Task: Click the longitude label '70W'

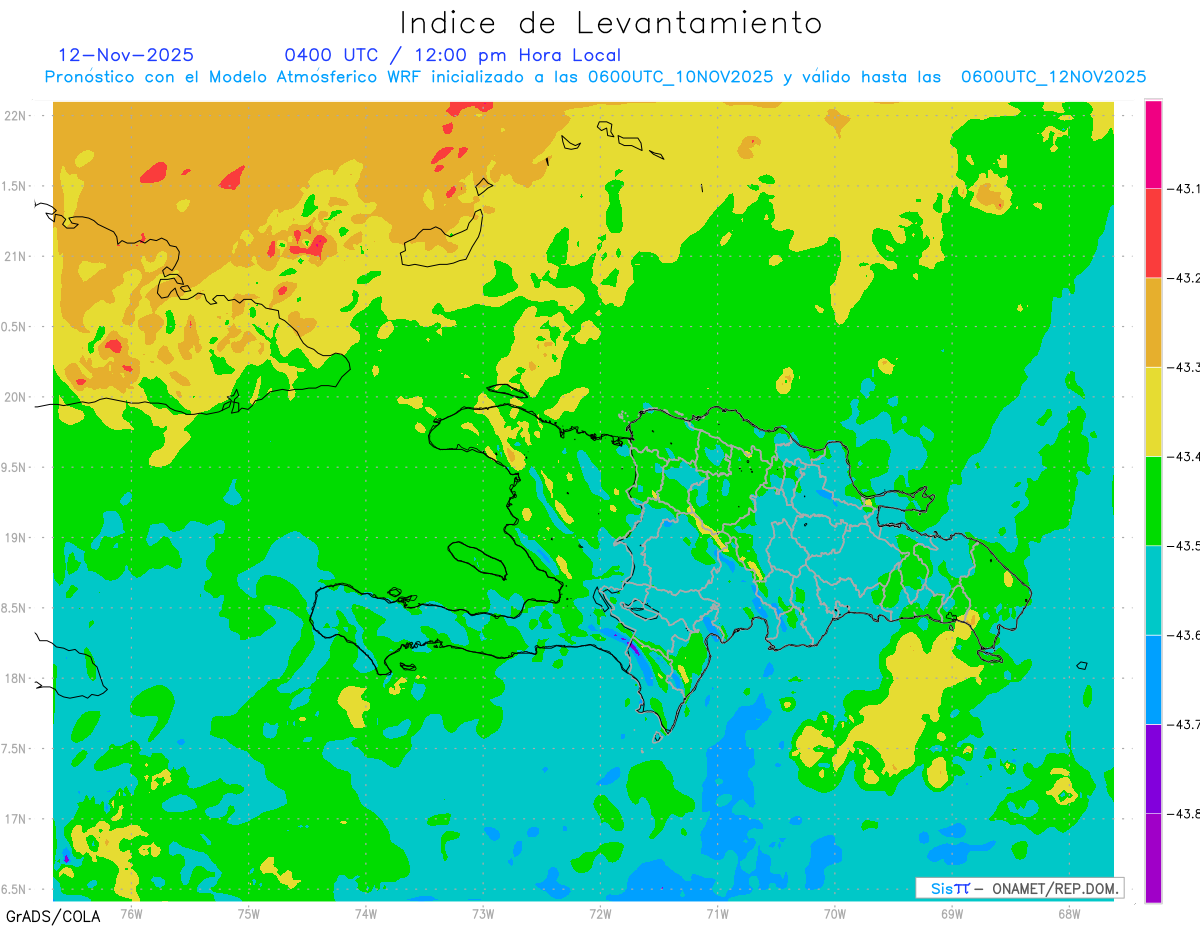Action: point(834,912)
